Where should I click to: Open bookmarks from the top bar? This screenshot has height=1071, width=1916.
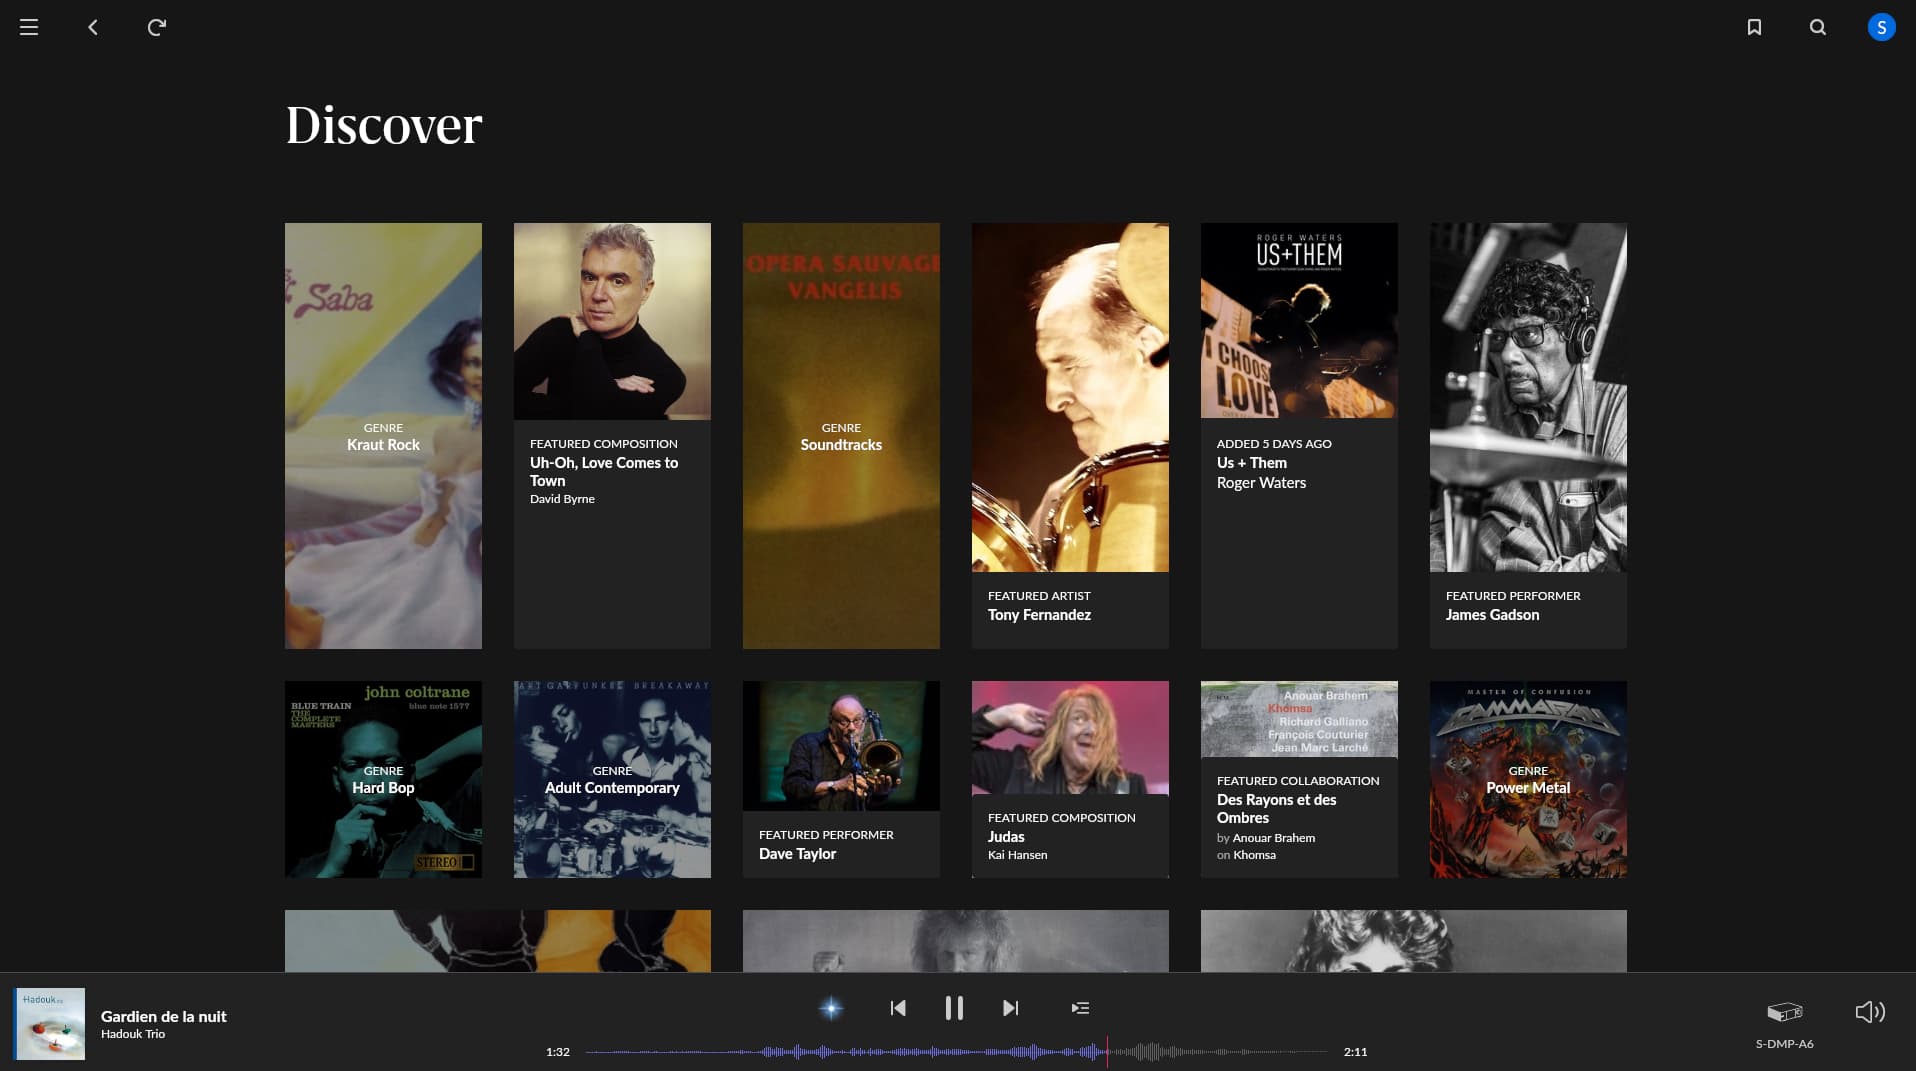1754,27
